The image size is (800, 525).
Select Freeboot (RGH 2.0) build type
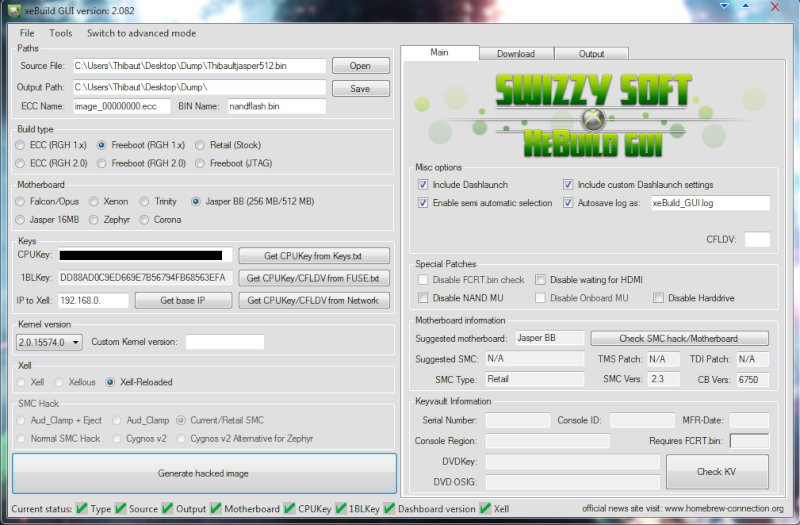(x=141, y=163)
